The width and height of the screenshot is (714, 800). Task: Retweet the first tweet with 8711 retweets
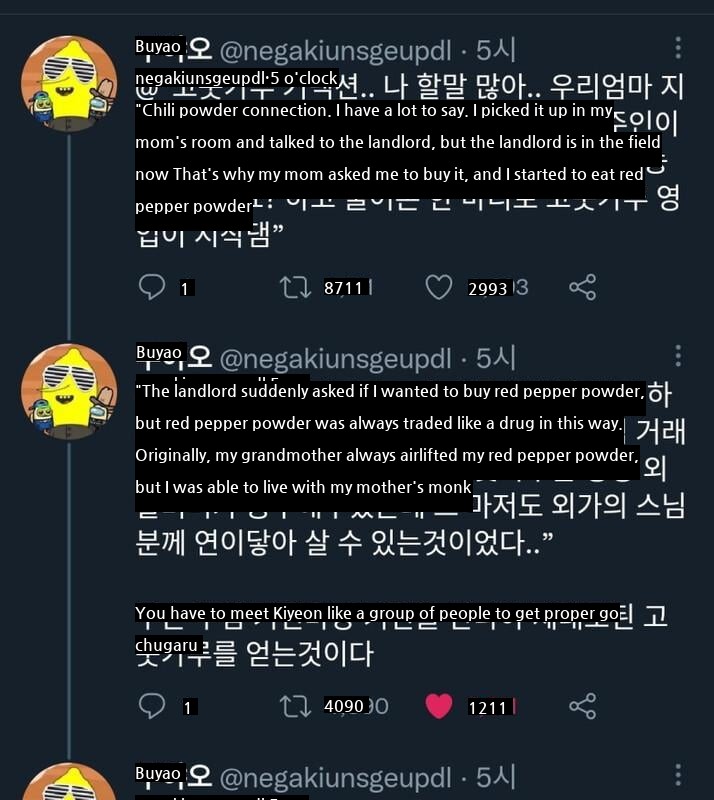click(x=294, y=287)
